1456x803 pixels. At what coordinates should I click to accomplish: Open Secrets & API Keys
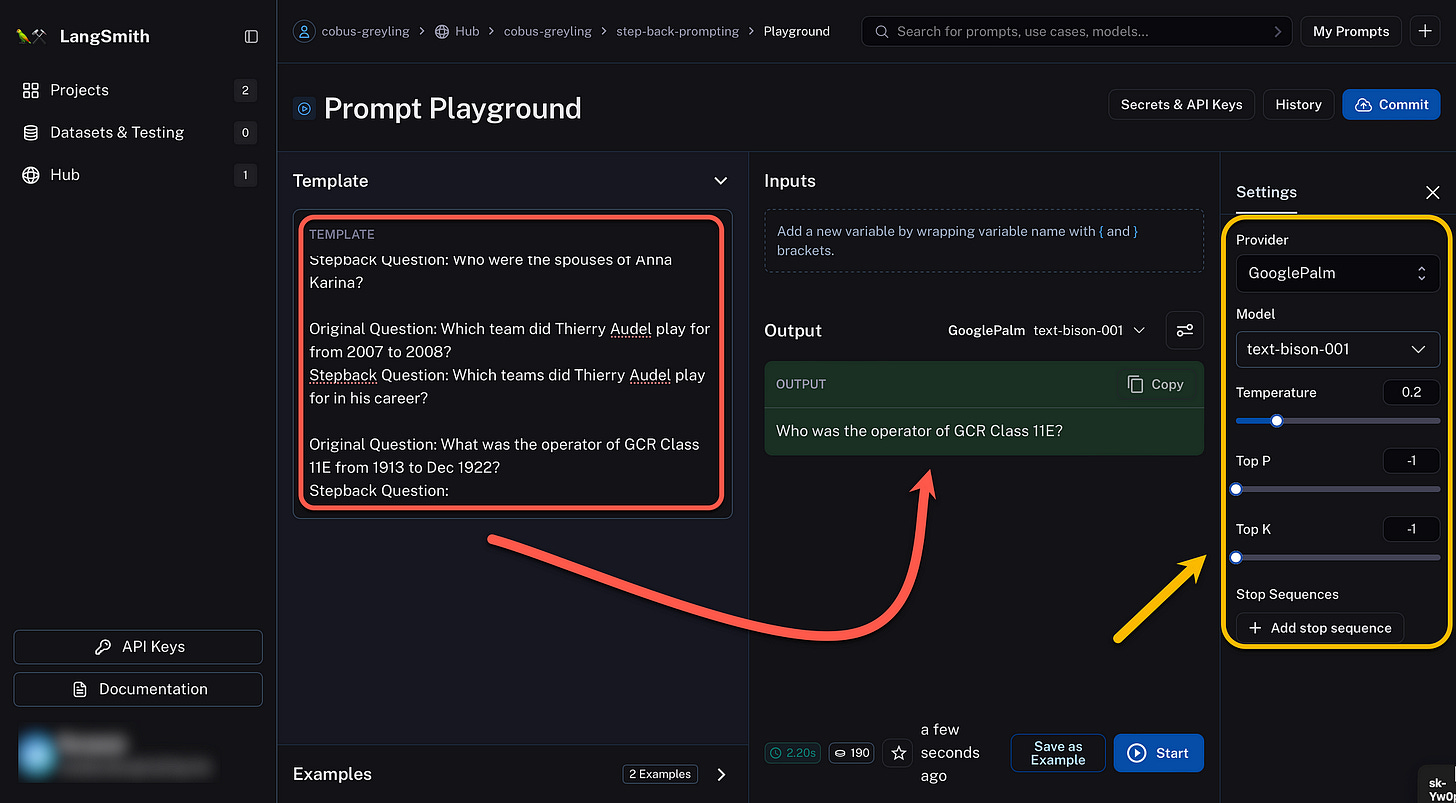[x=1181, y=104]
